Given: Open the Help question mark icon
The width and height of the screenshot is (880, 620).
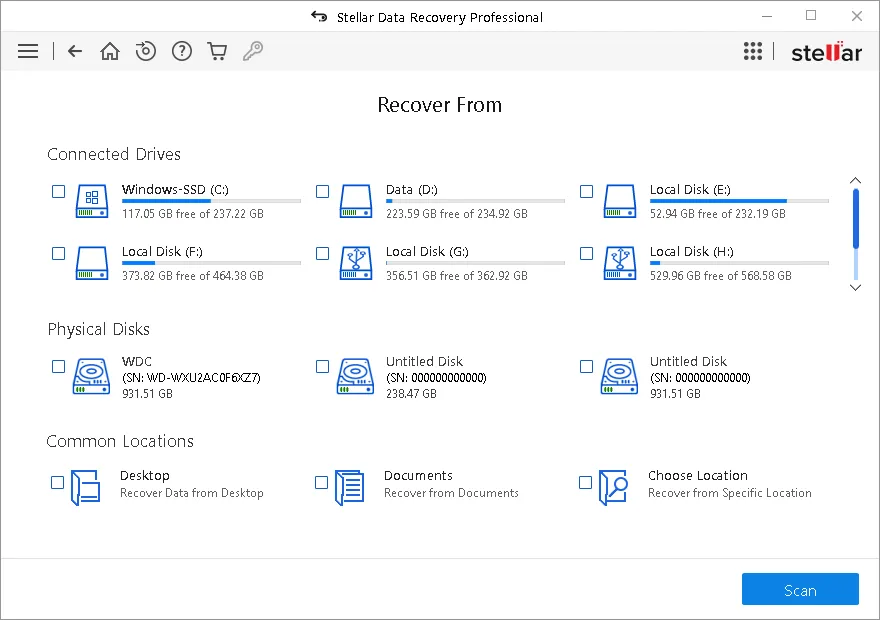Looking at the screenshot, I should [x=181, y=51].
